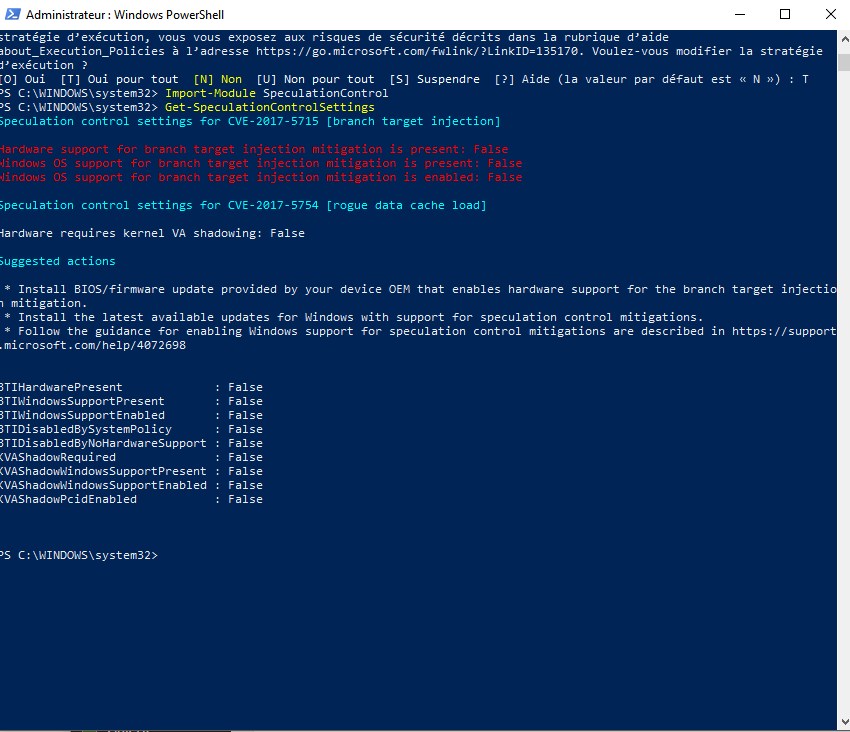Viewport: 850px width, 732px height.
Task: Close the Windows PowerShell window
Action: [x=830, y=14]
